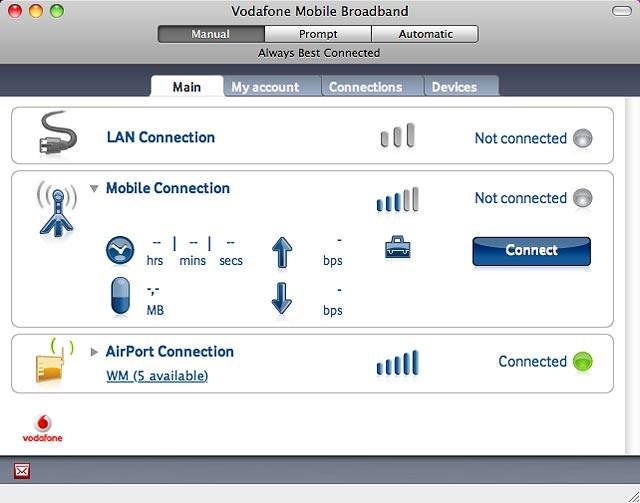Click the Mobile Connection heading

(x=168, y=188)
